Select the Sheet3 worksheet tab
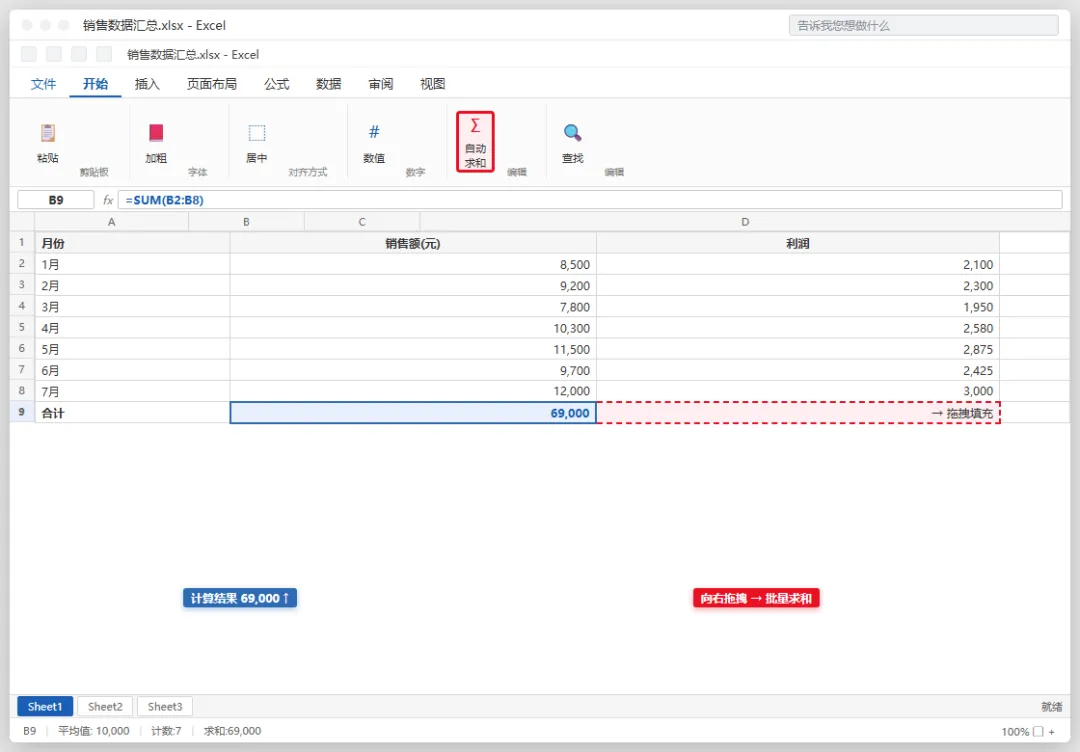The height and width of the screenshot is (752, 1080). click(x=165, y=707)
